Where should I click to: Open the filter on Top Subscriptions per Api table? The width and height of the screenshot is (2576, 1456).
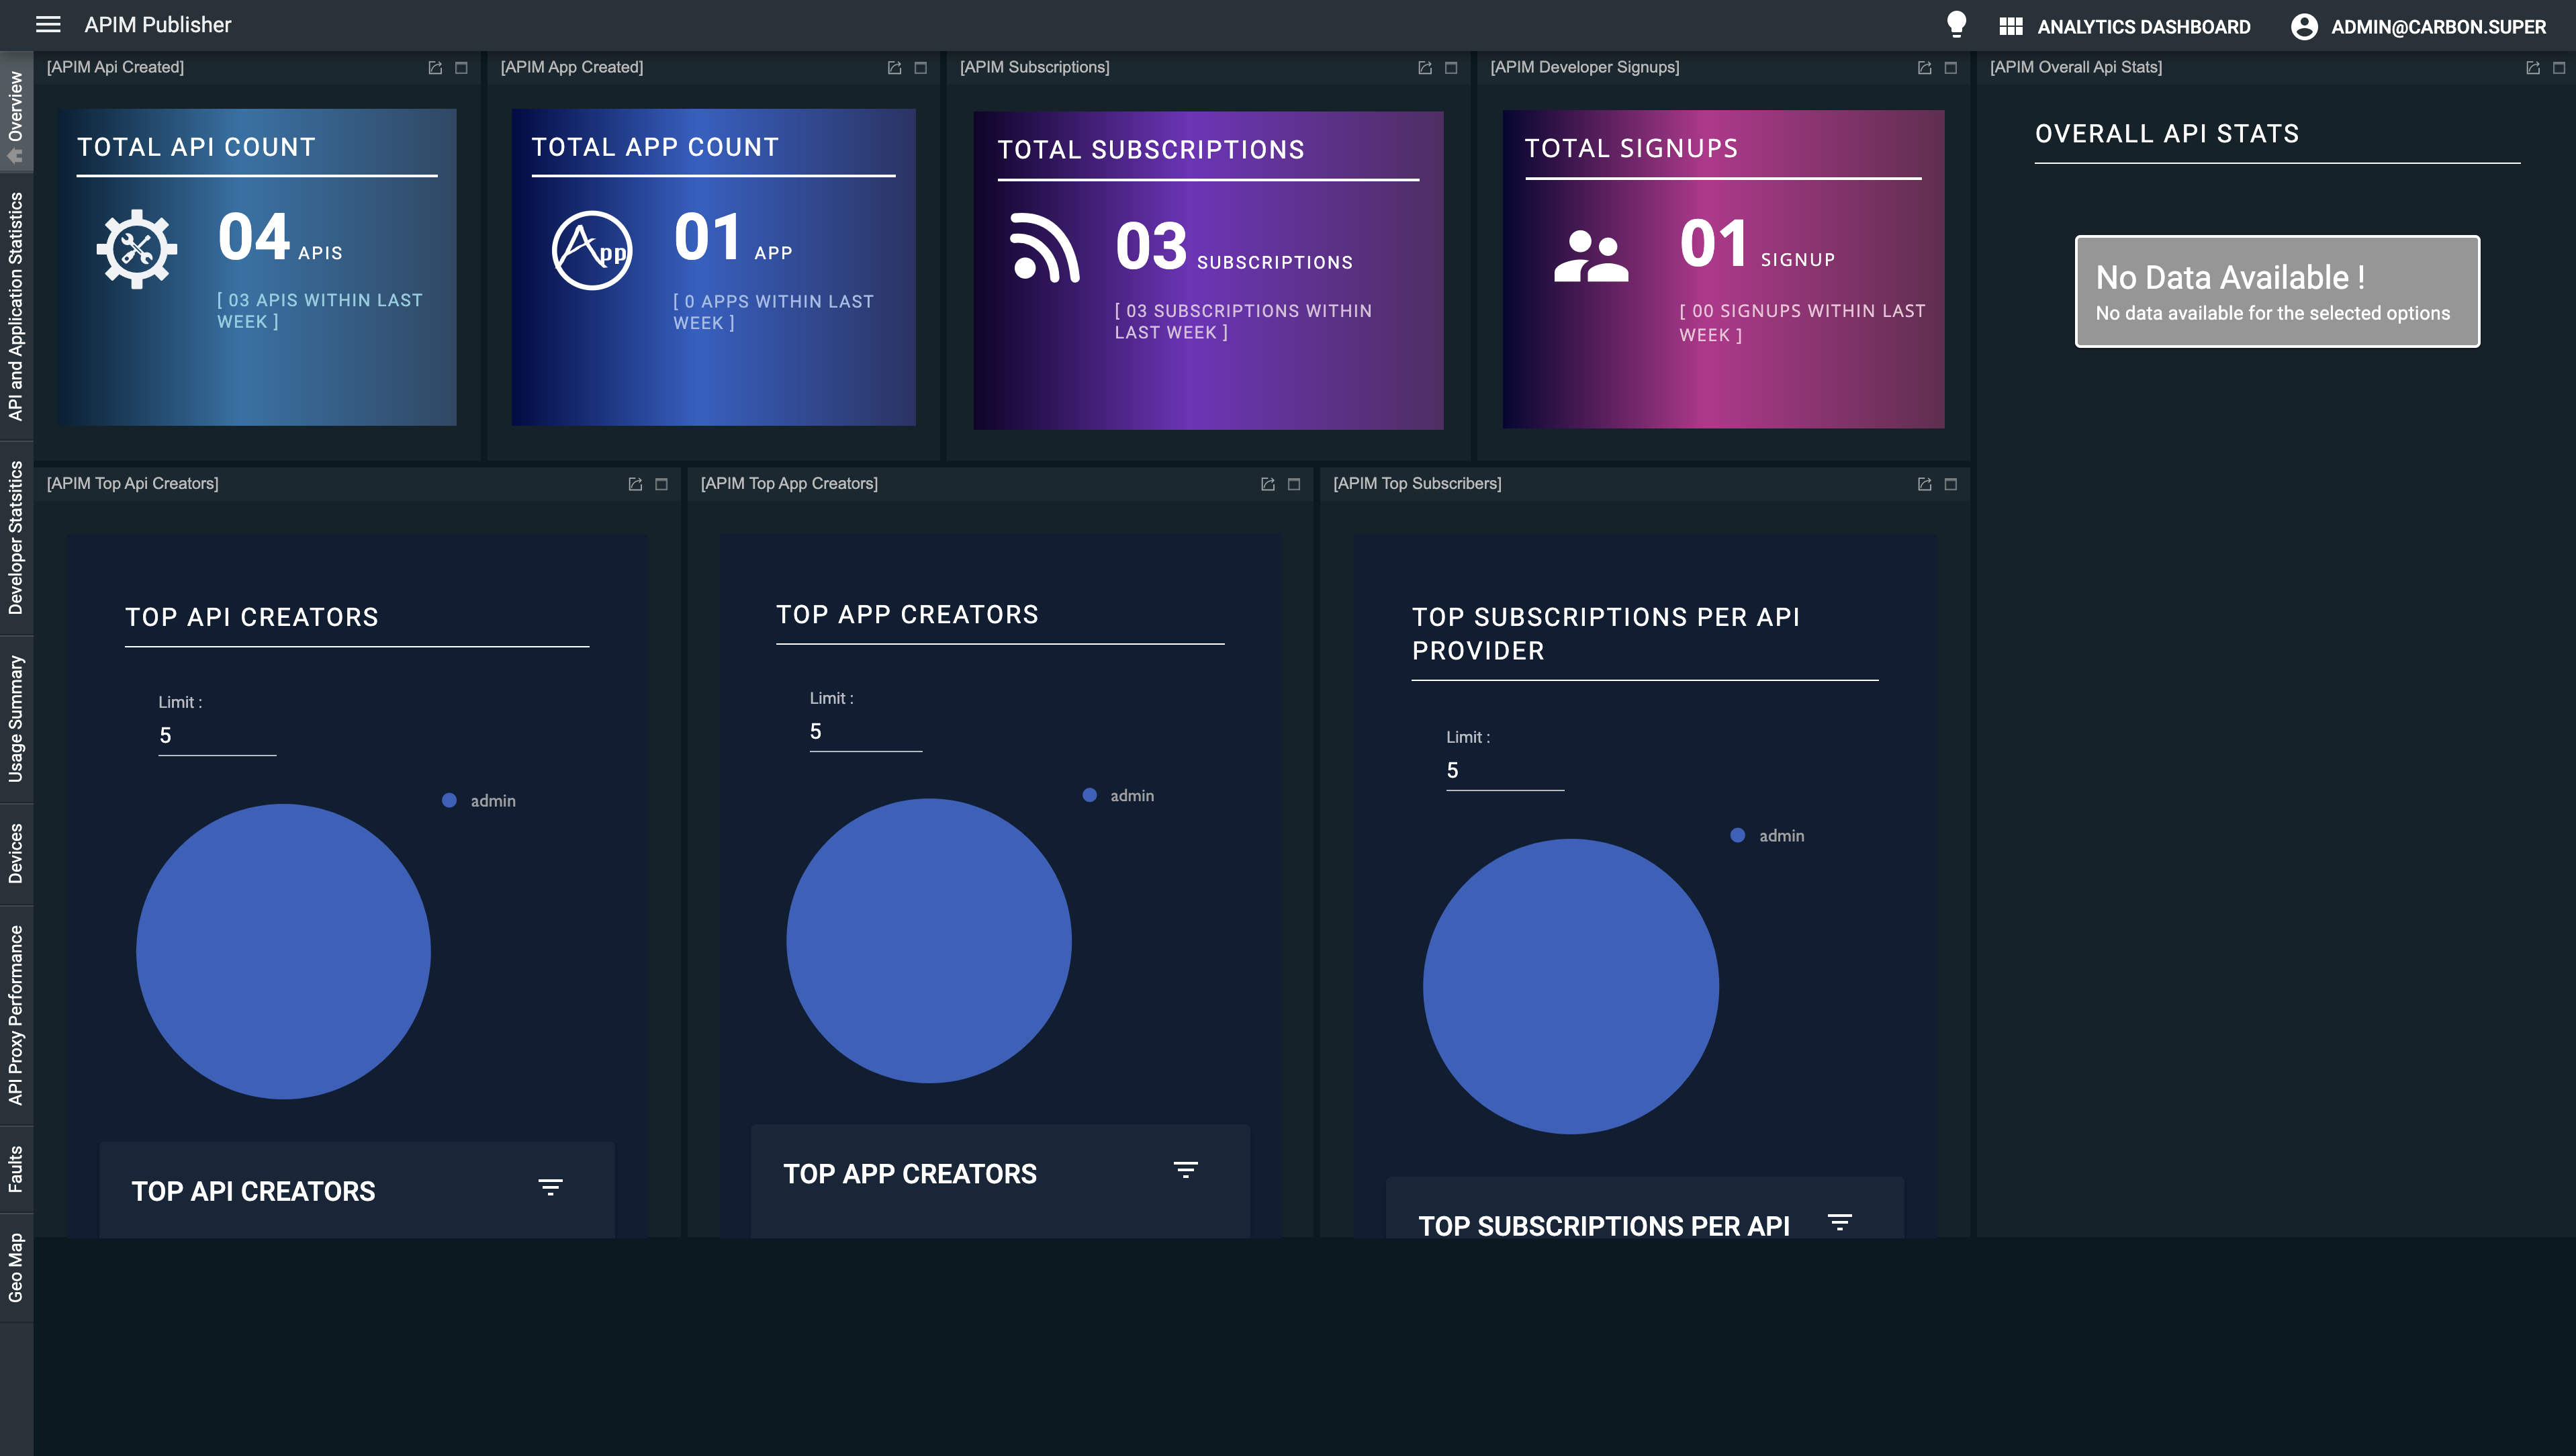pyautogui.click(x=1841, y=1221)
